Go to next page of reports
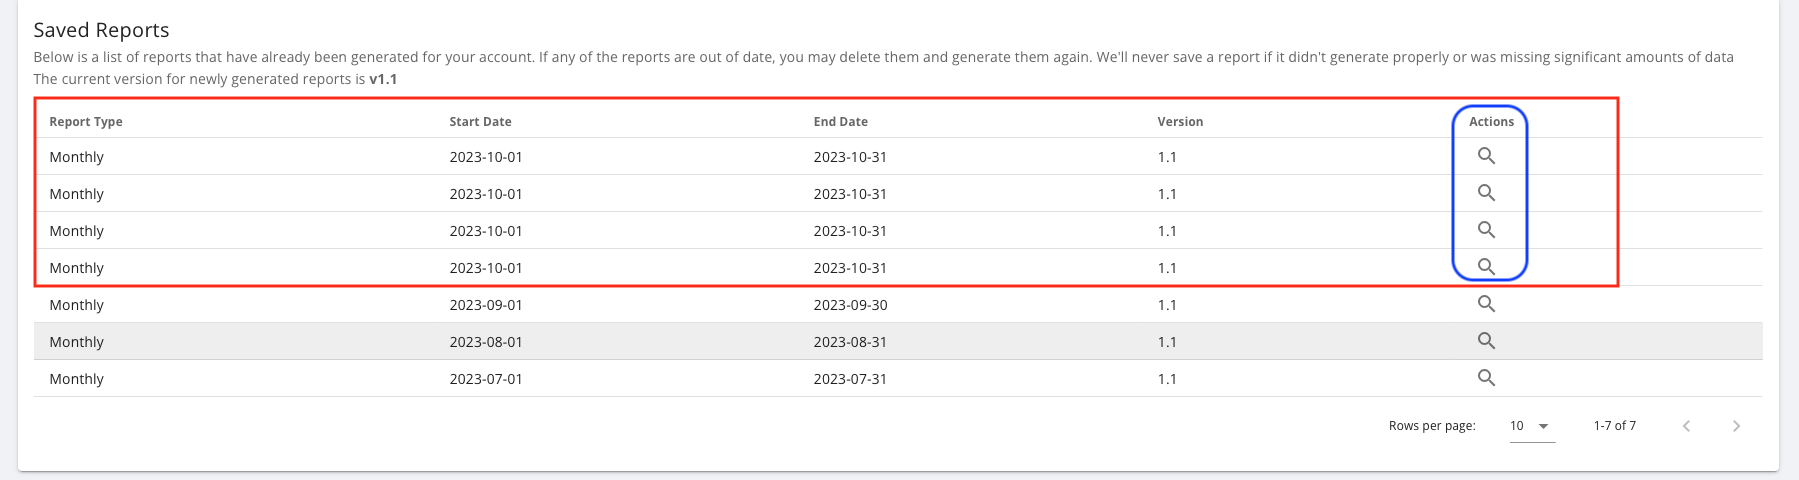 coord(1736,426)
